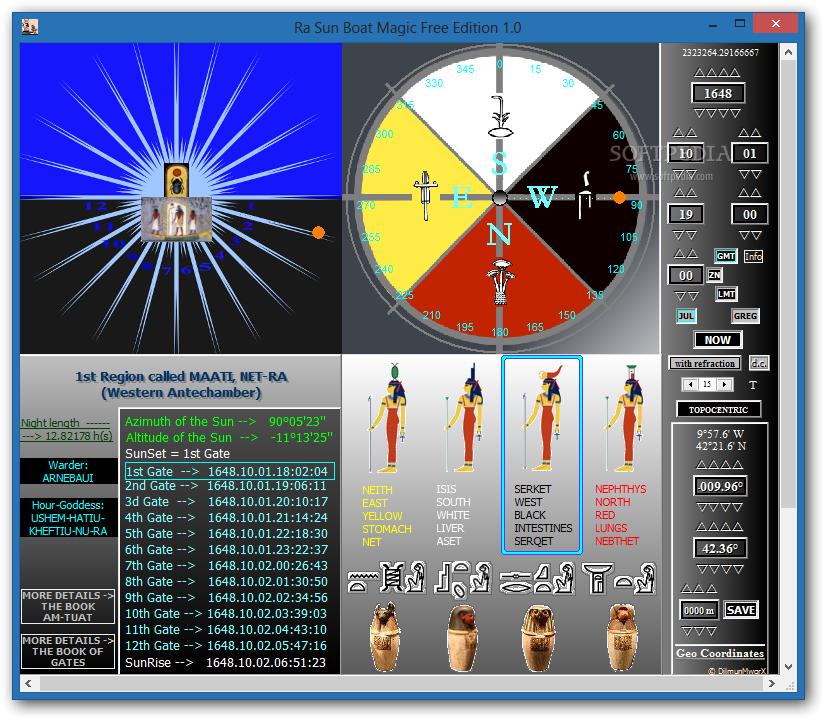Set the time with the NOW button

pyautogui.click(x=718, y=340)
